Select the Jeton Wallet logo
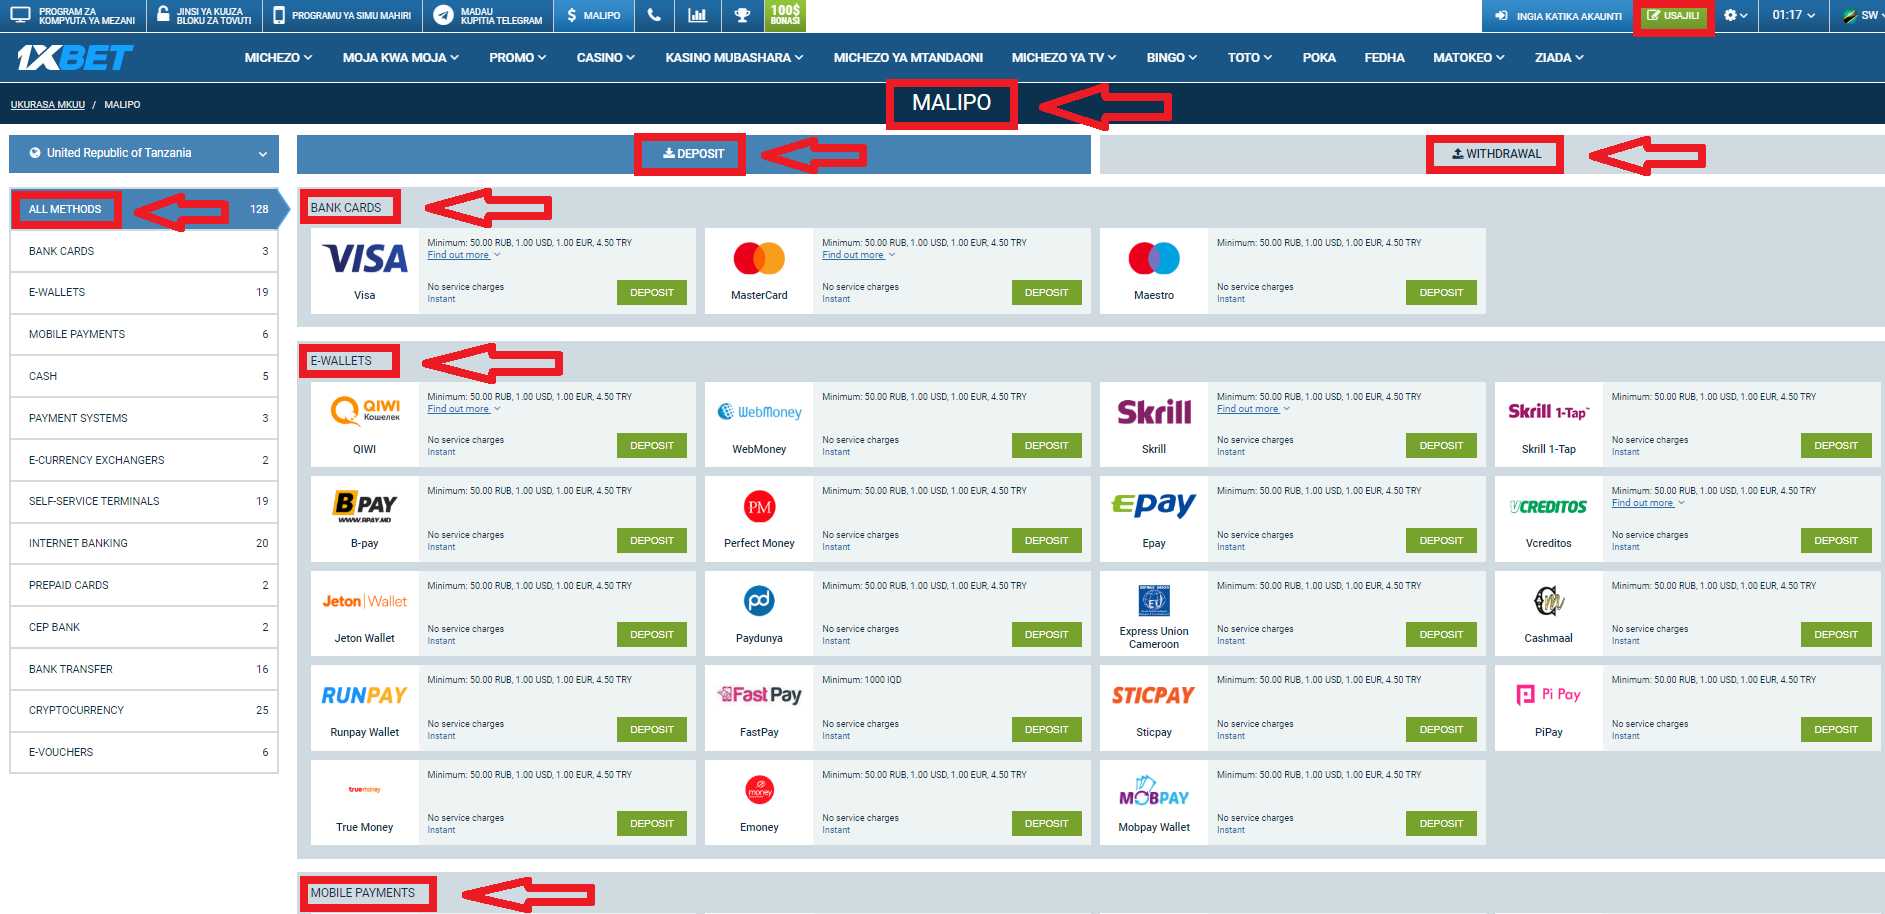Image resolution: width=1885 pixels, height=914 pixels. 365,601
